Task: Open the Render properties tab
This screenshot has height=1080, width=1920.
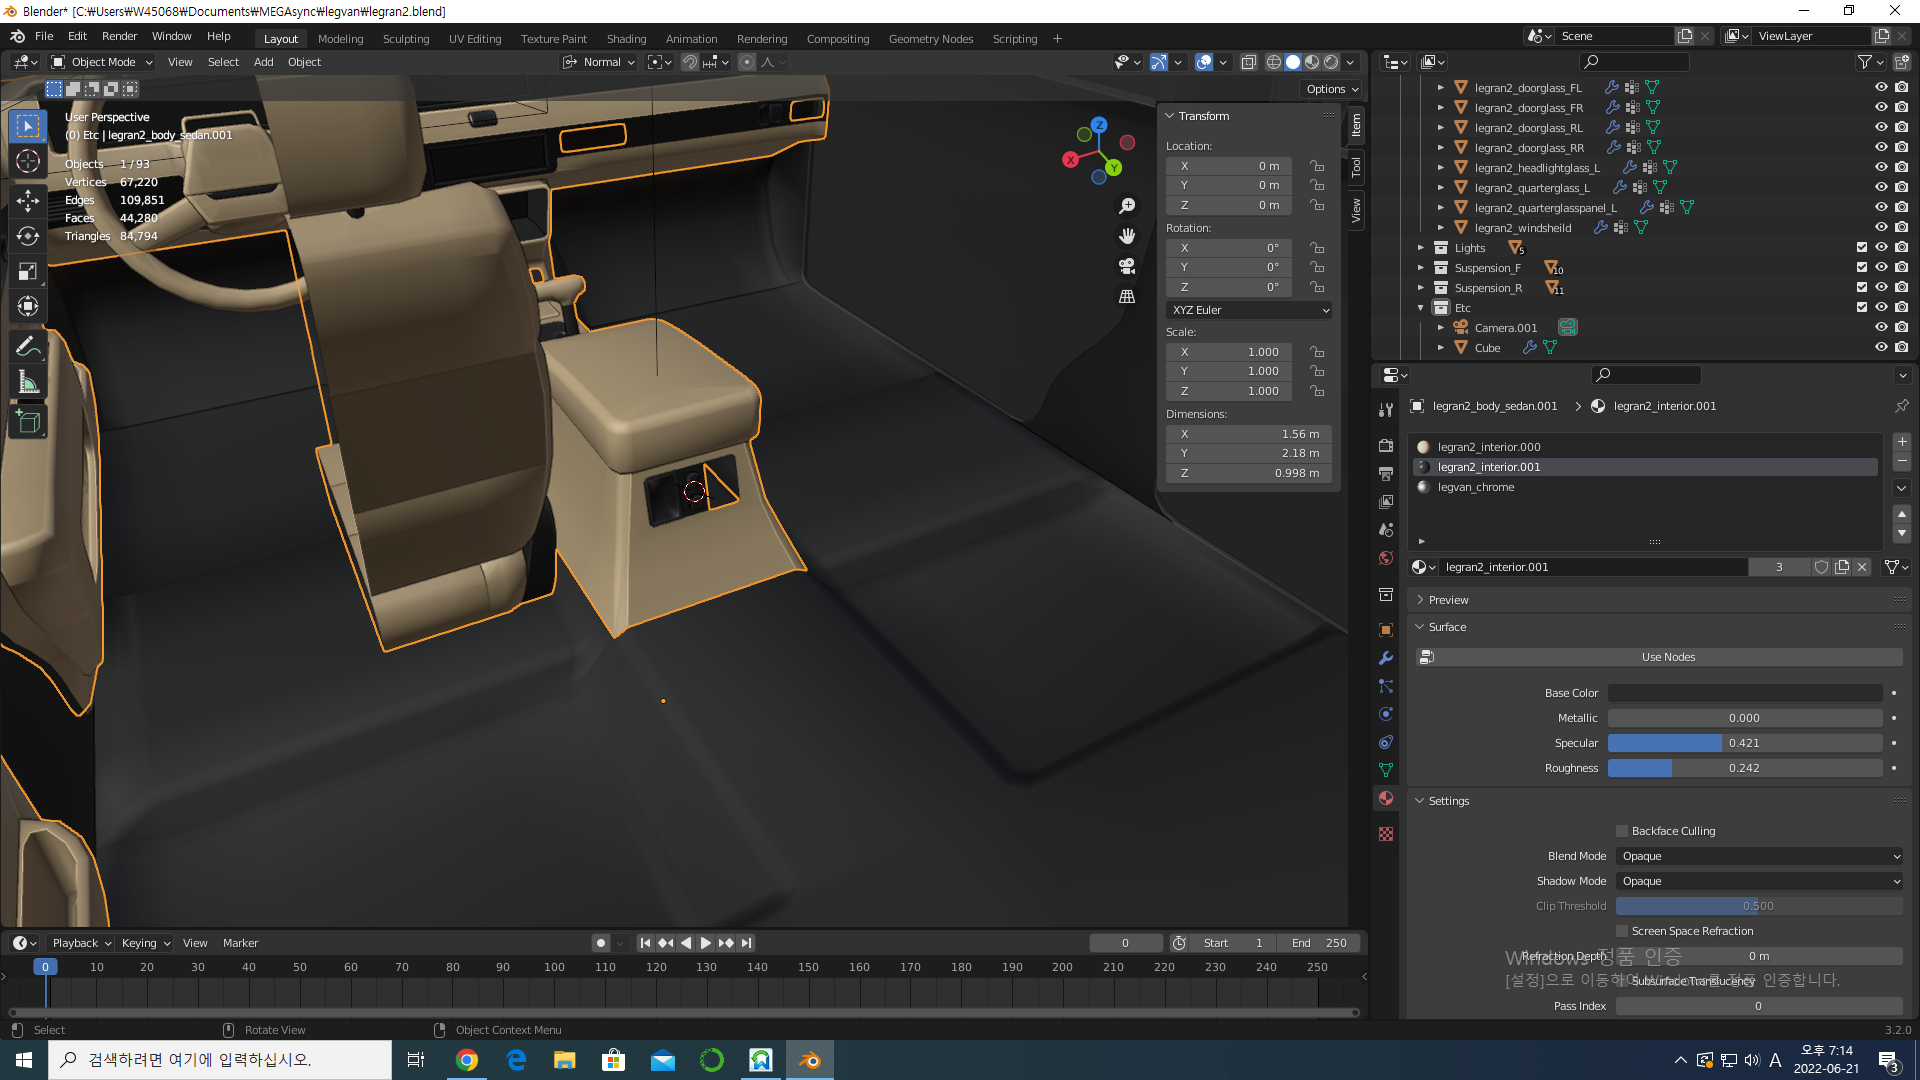Action: 1386,445
